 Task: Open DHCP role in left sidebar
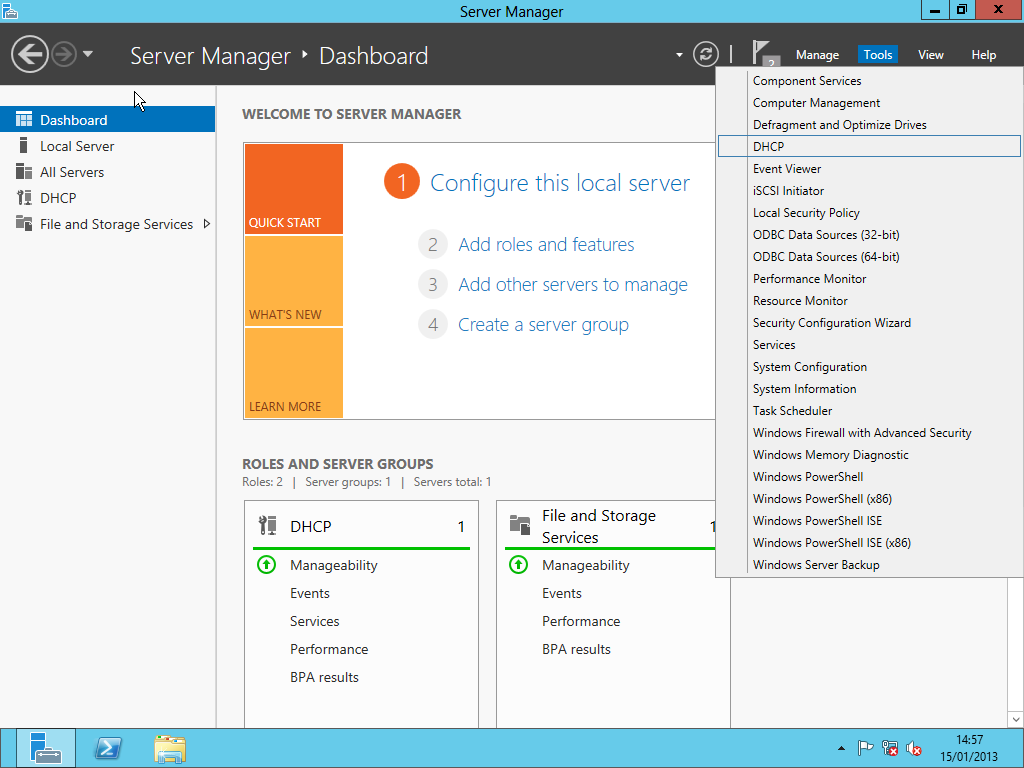click(x=58, y=198)
